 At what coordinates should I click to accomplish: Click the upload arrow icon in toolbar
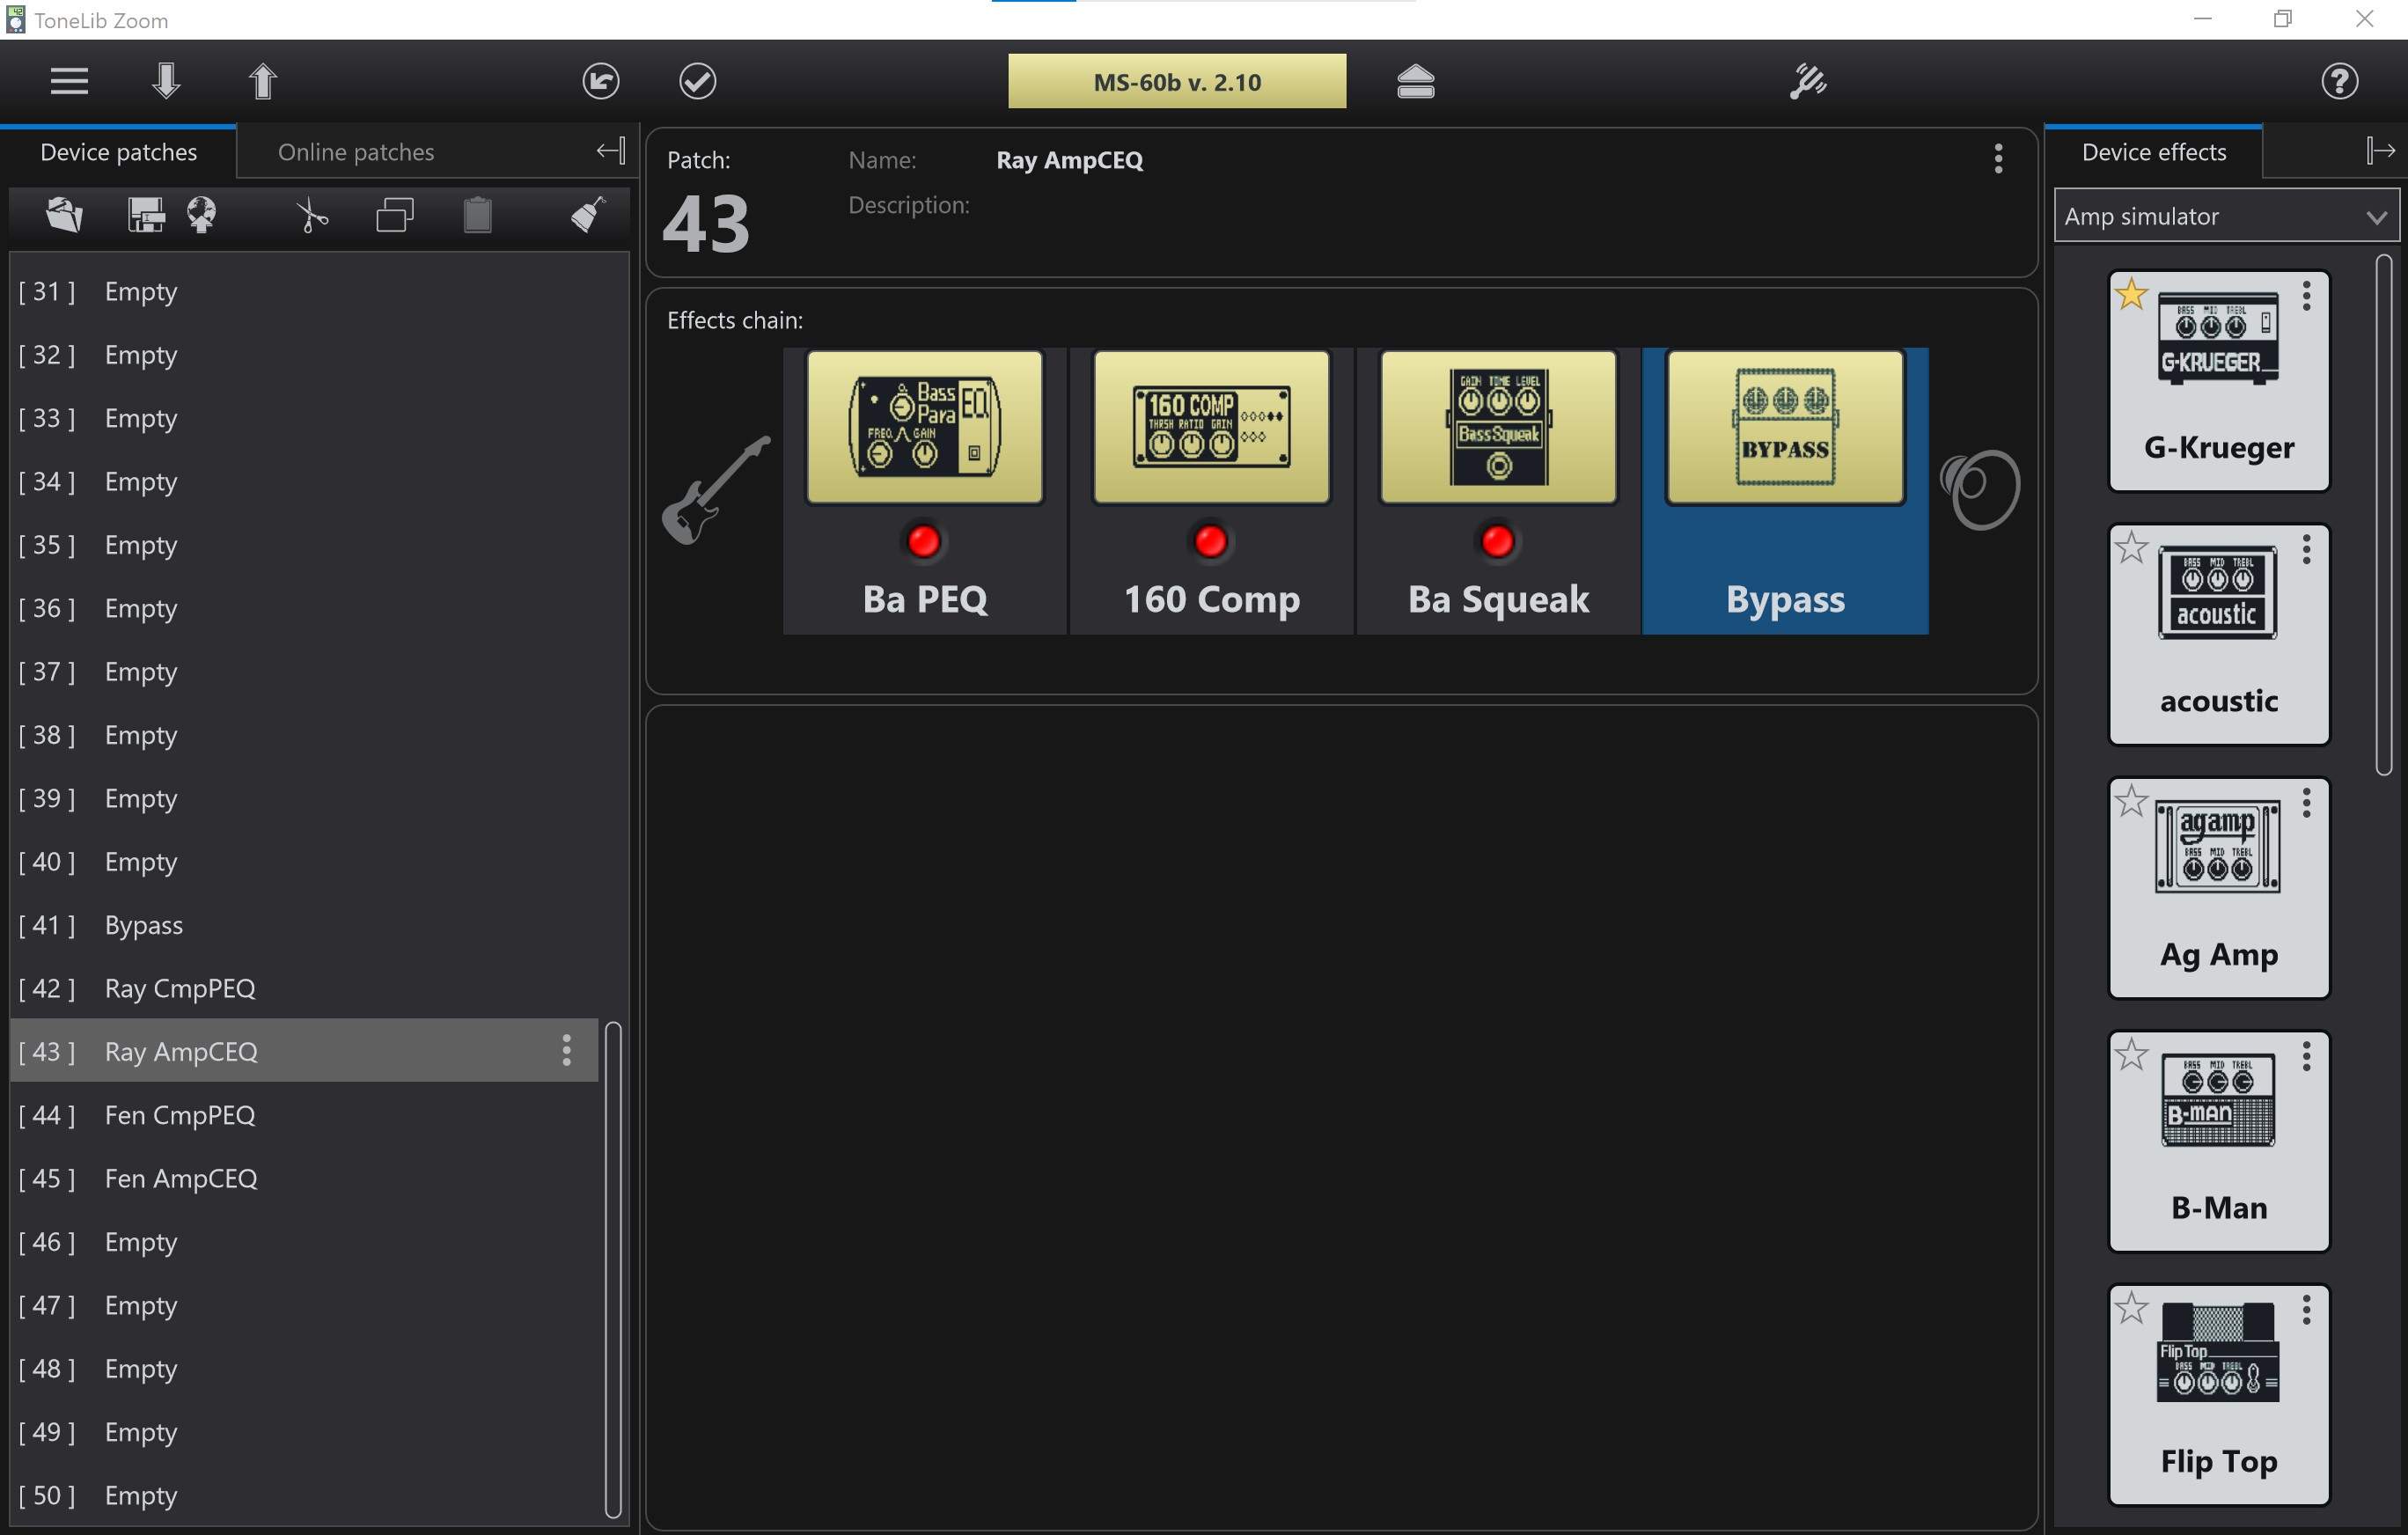tap(262, 81)
